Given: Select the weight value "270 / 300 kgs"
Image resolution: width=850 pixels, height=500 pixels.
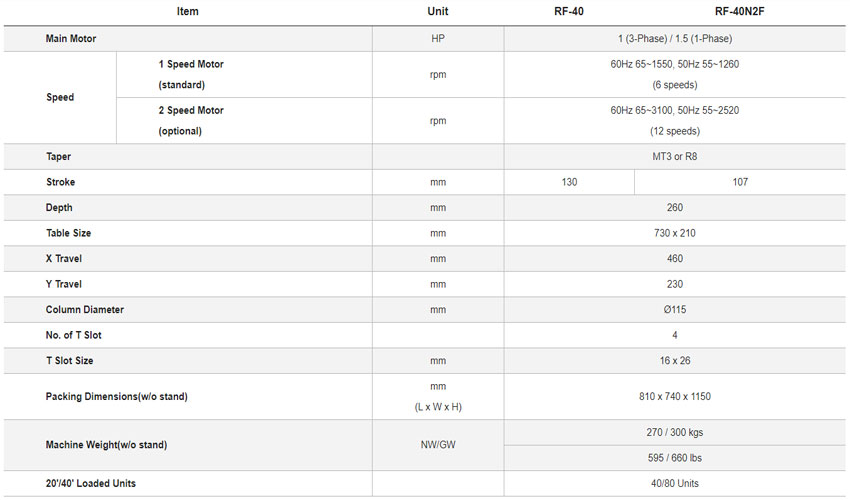Looking at the screenshot, I should pyautogui.click(x=674, y=433).
